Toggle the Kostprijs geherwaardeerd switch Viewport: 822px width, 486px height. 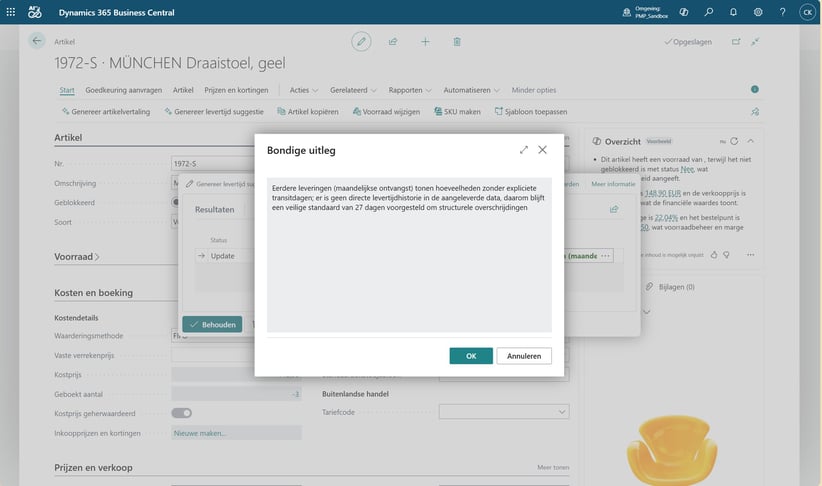(x=181, y=413)
